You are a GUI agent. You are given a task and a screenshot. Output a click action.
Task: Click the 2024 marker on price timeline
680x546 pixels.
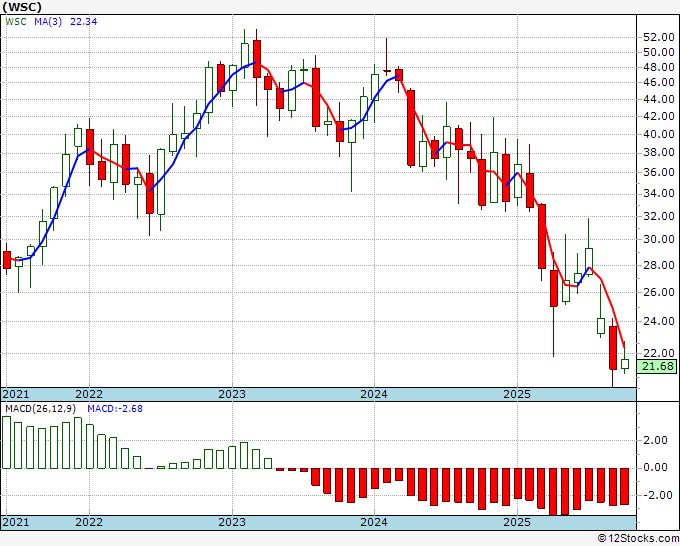(x=374, y=394)
